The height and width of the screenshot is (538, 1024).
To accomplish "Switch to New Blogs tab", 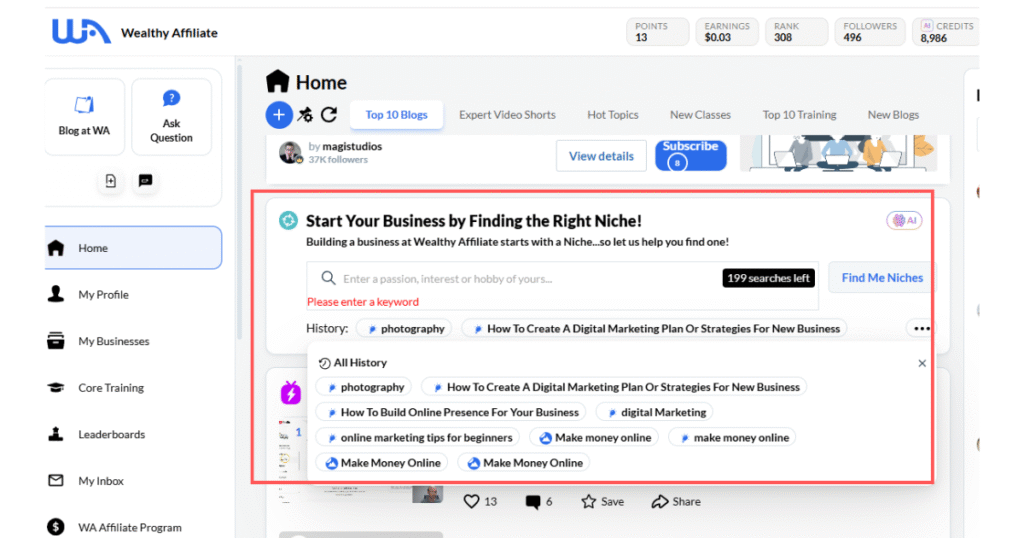I will (x=893, y=115).
